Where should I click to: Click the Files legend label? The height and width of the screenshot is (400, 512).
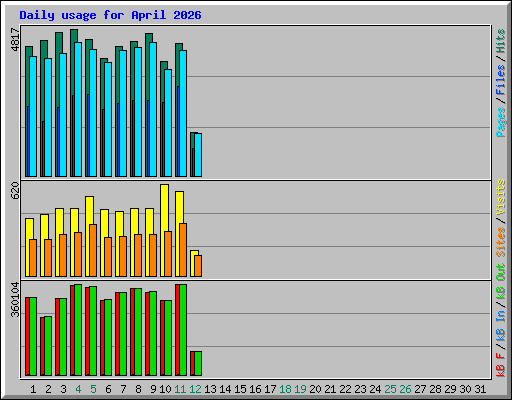(501, 80)
